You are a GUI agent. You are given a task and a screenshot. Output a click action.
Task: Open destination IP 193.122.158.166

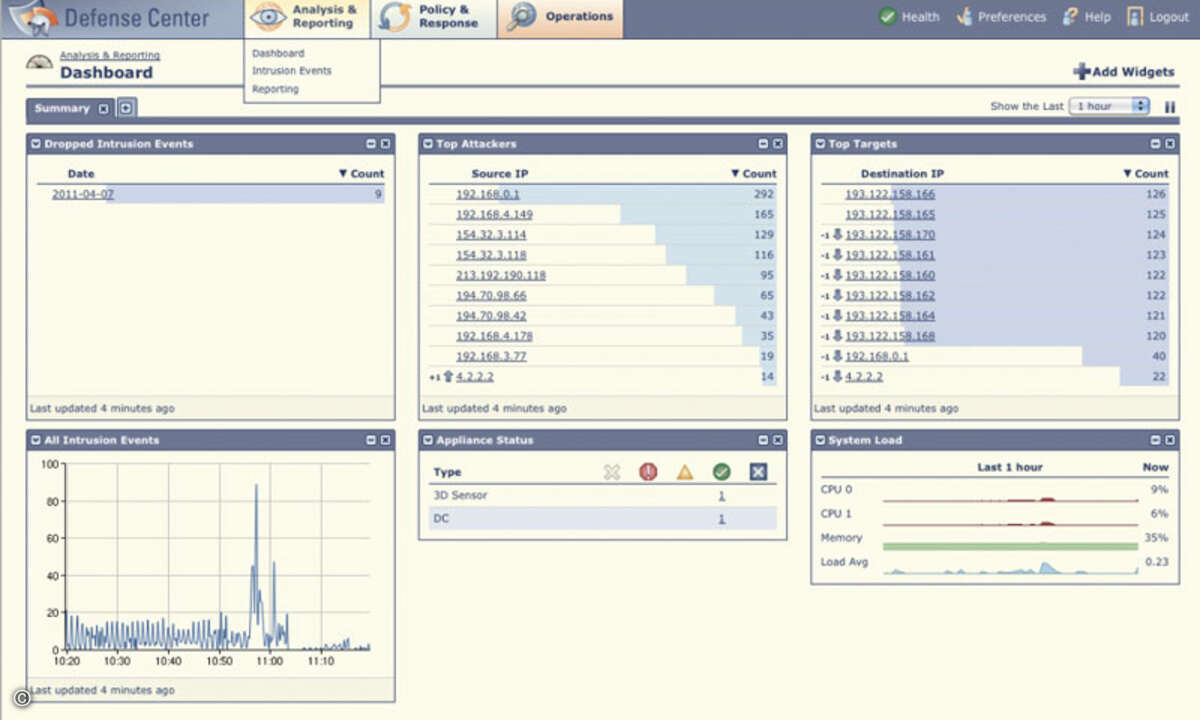[890, 195]
